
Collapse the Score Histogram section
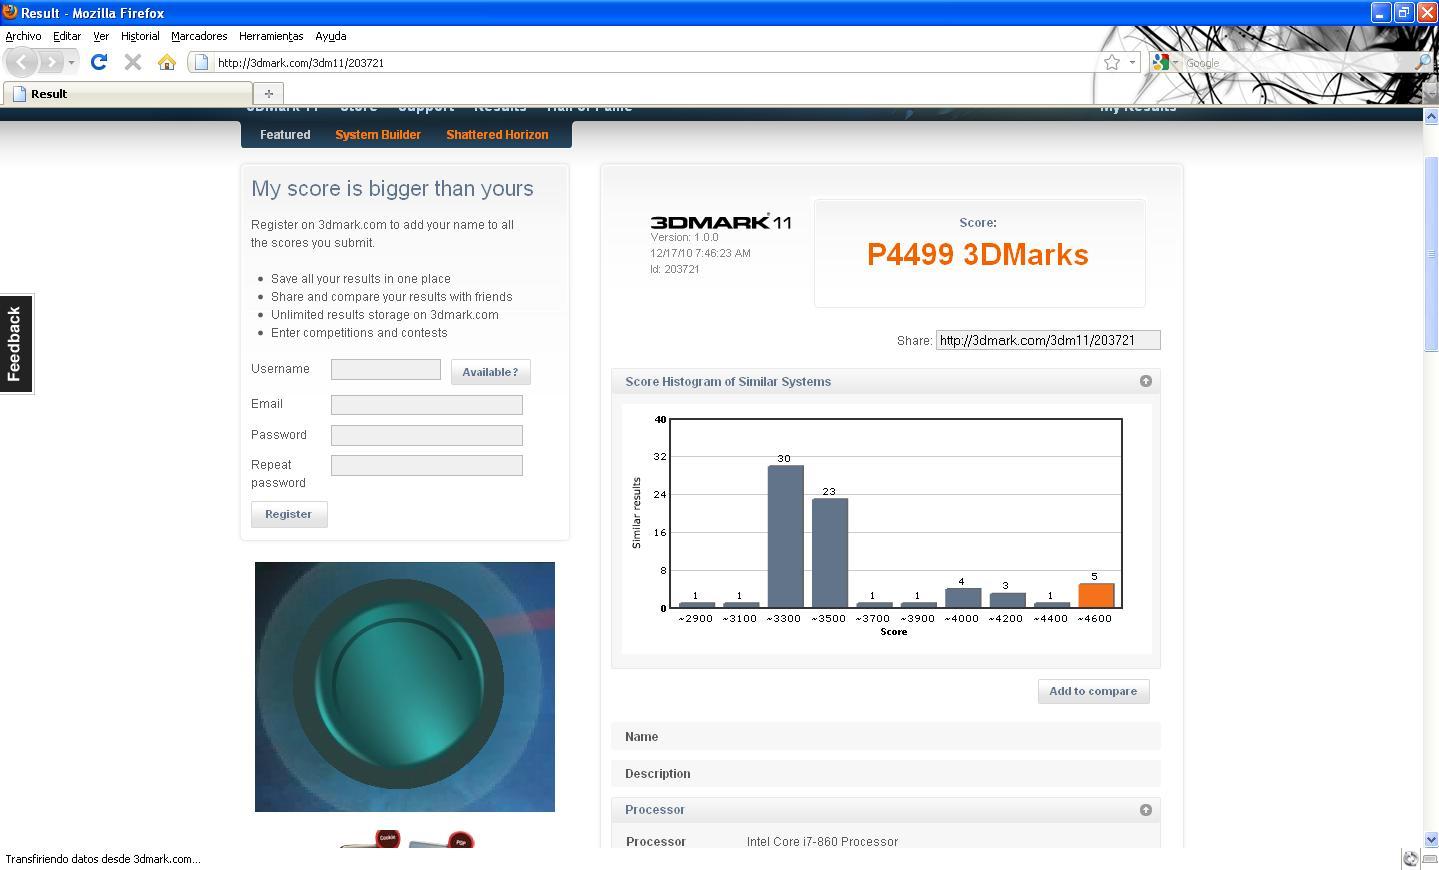(x=1146, y=381)
